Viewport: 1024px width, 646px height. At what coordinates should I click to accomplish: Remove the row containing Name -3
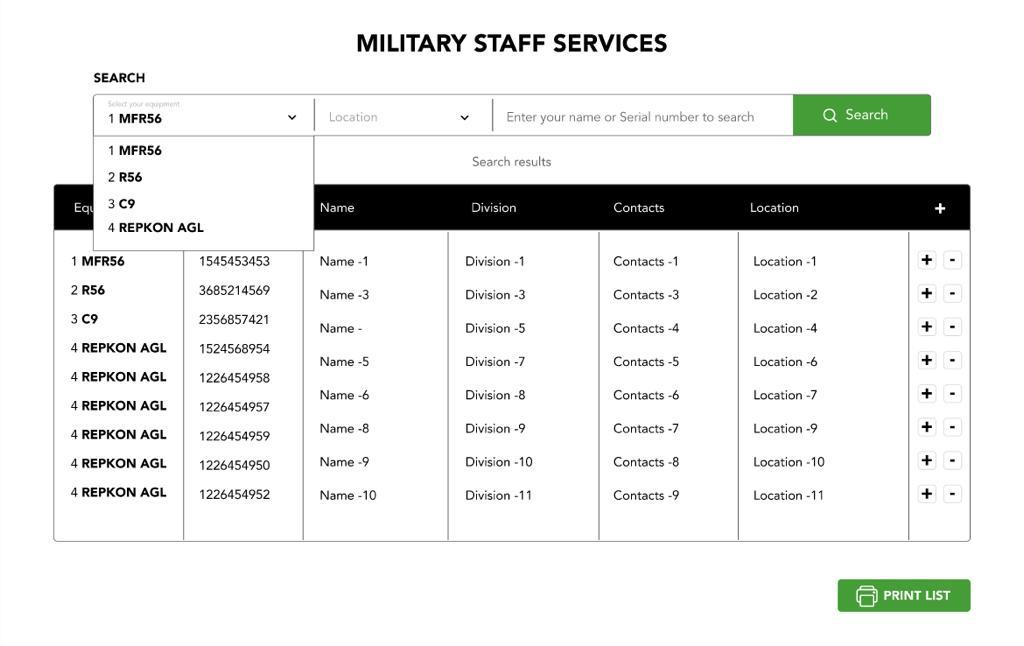(953, 293)
